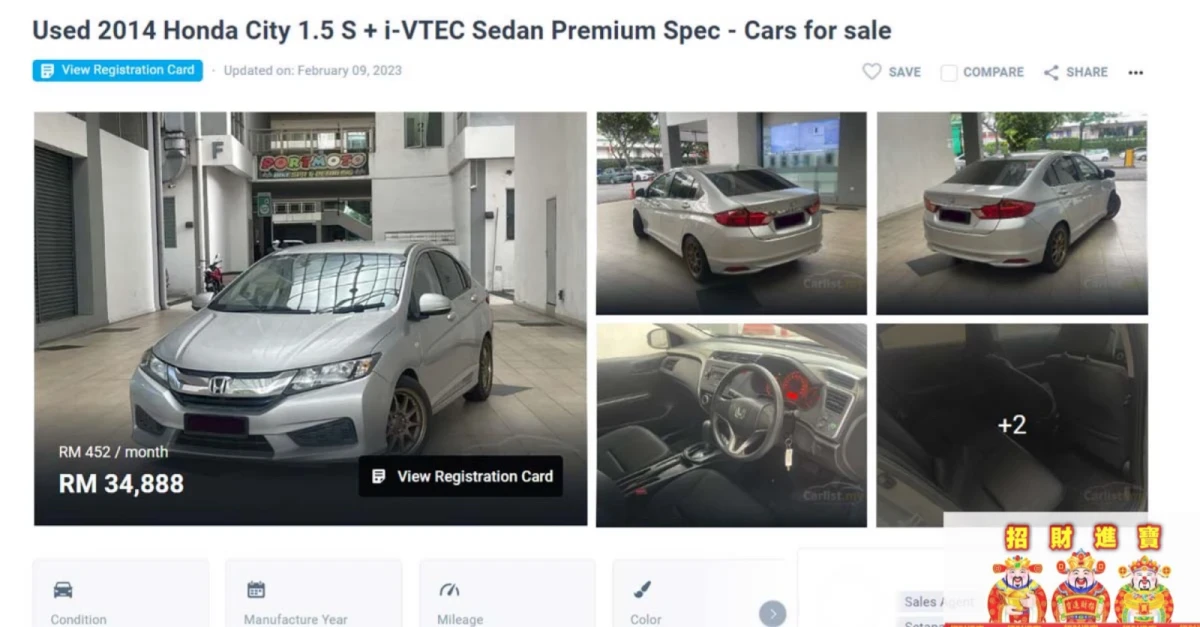The image size is (1200, 627).
Task: Open the rear-right view car thumbnail
Action: click(1012, 213)
